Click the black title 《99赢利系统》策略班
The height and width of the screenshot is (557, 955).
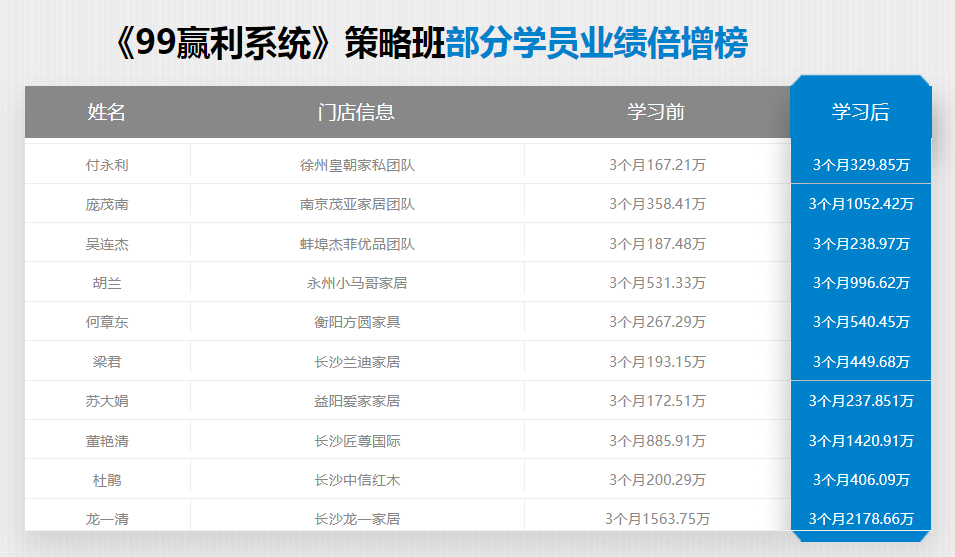click(x=280, y=43)
